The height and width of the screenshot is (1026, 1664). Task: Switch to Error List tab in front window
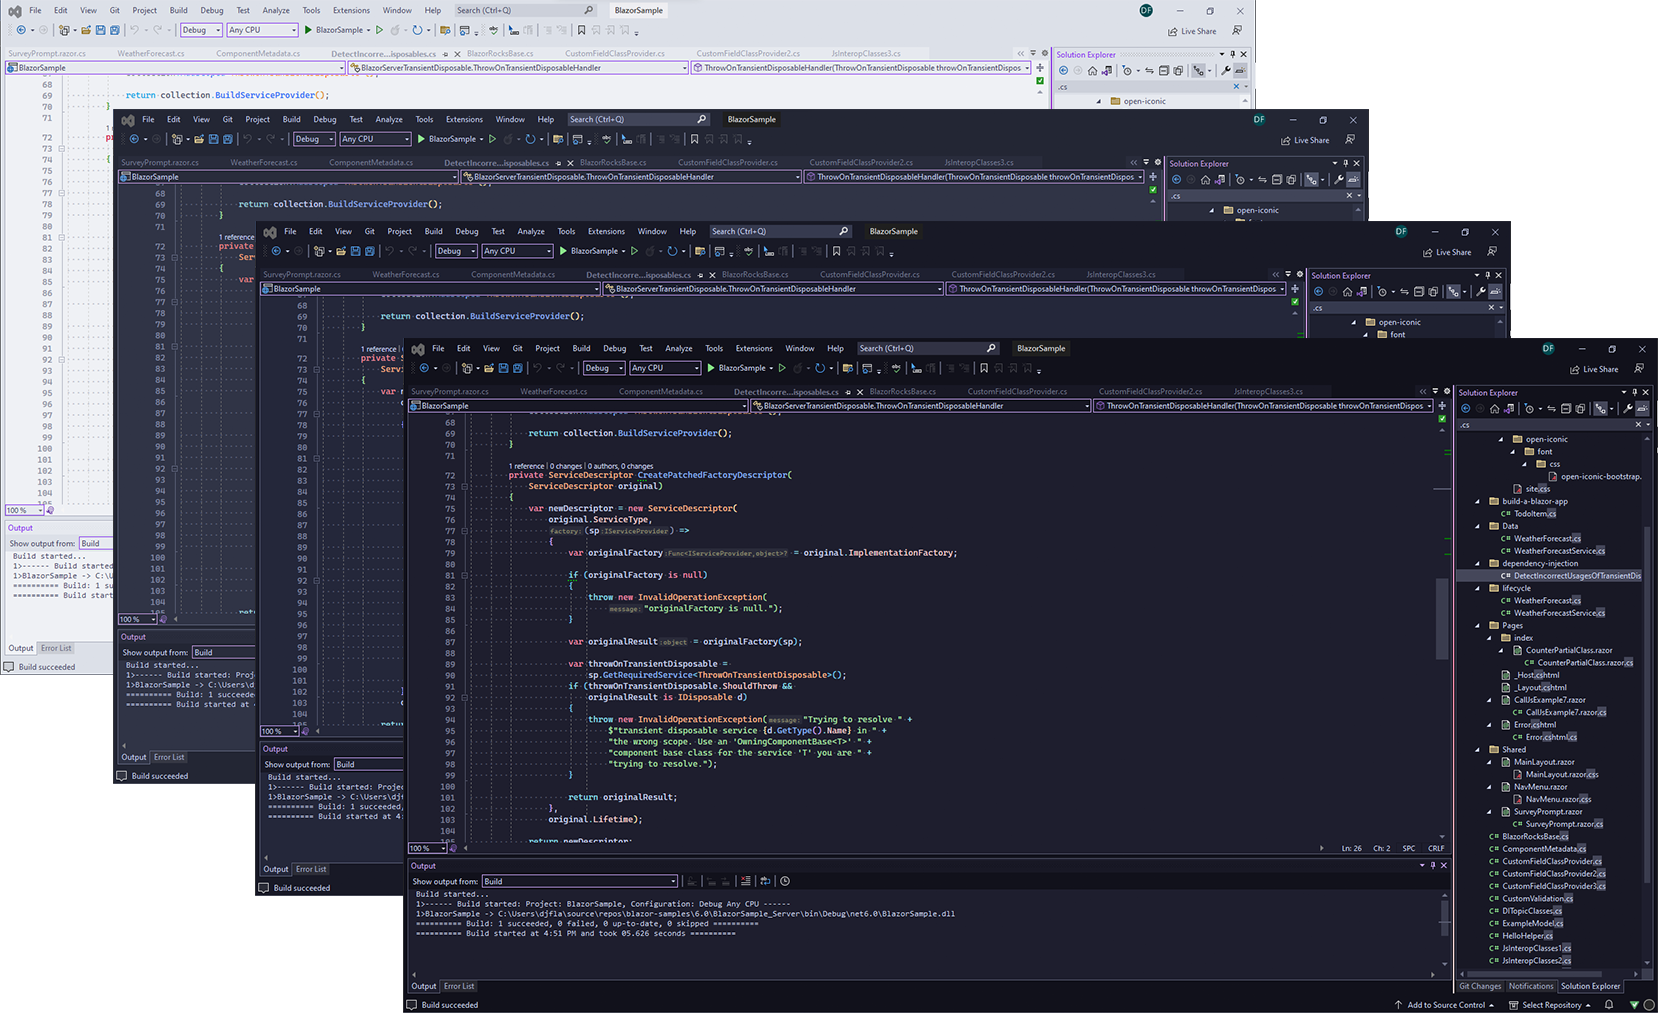click(x=459, y=986)
